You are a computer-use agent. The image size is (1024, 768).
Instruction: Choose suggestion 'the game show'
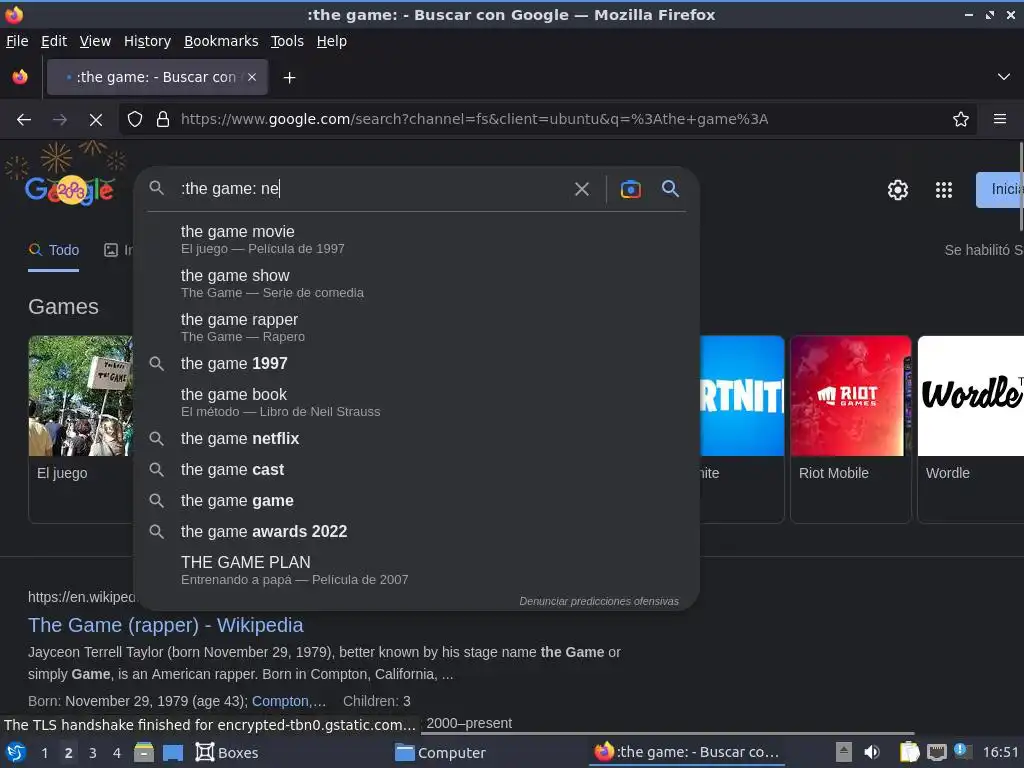tap(417, 283)
